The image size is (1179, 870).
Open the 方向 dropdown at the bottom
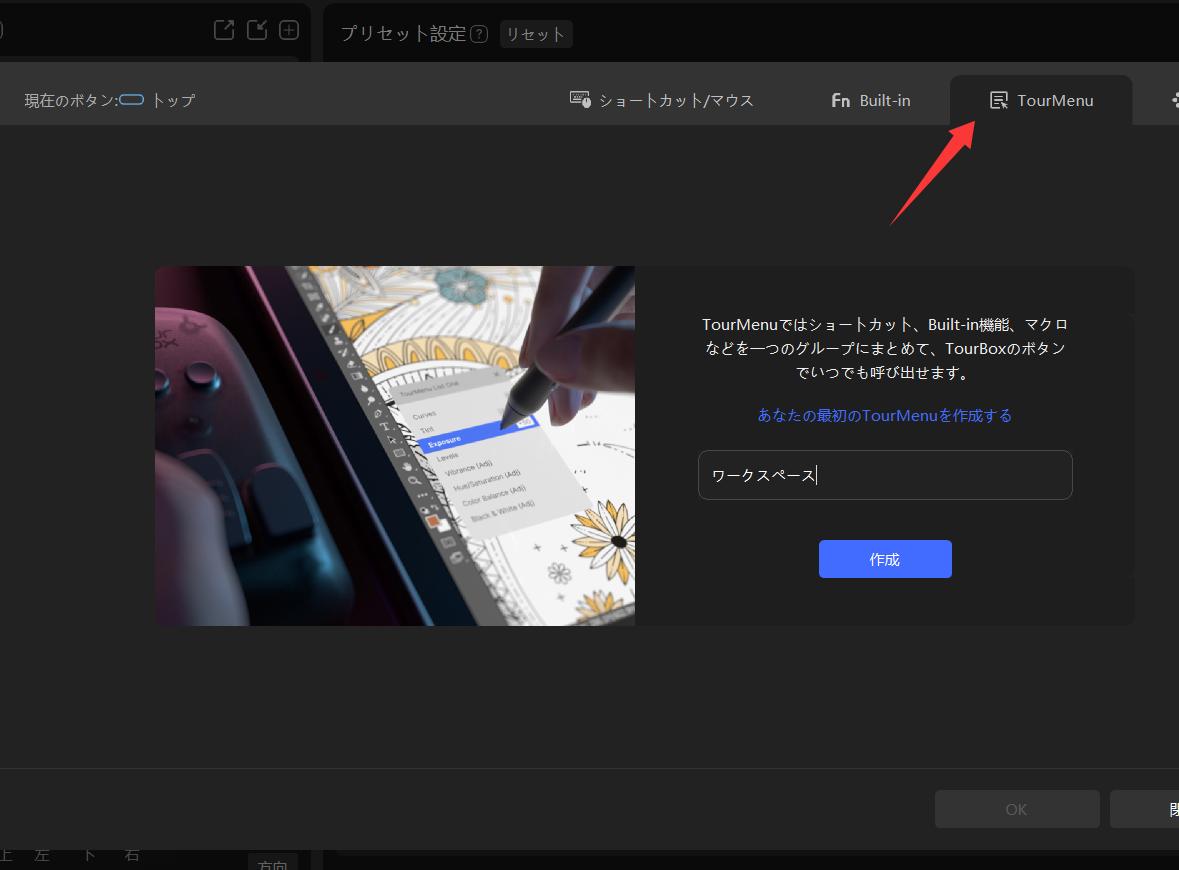[273, 864]
